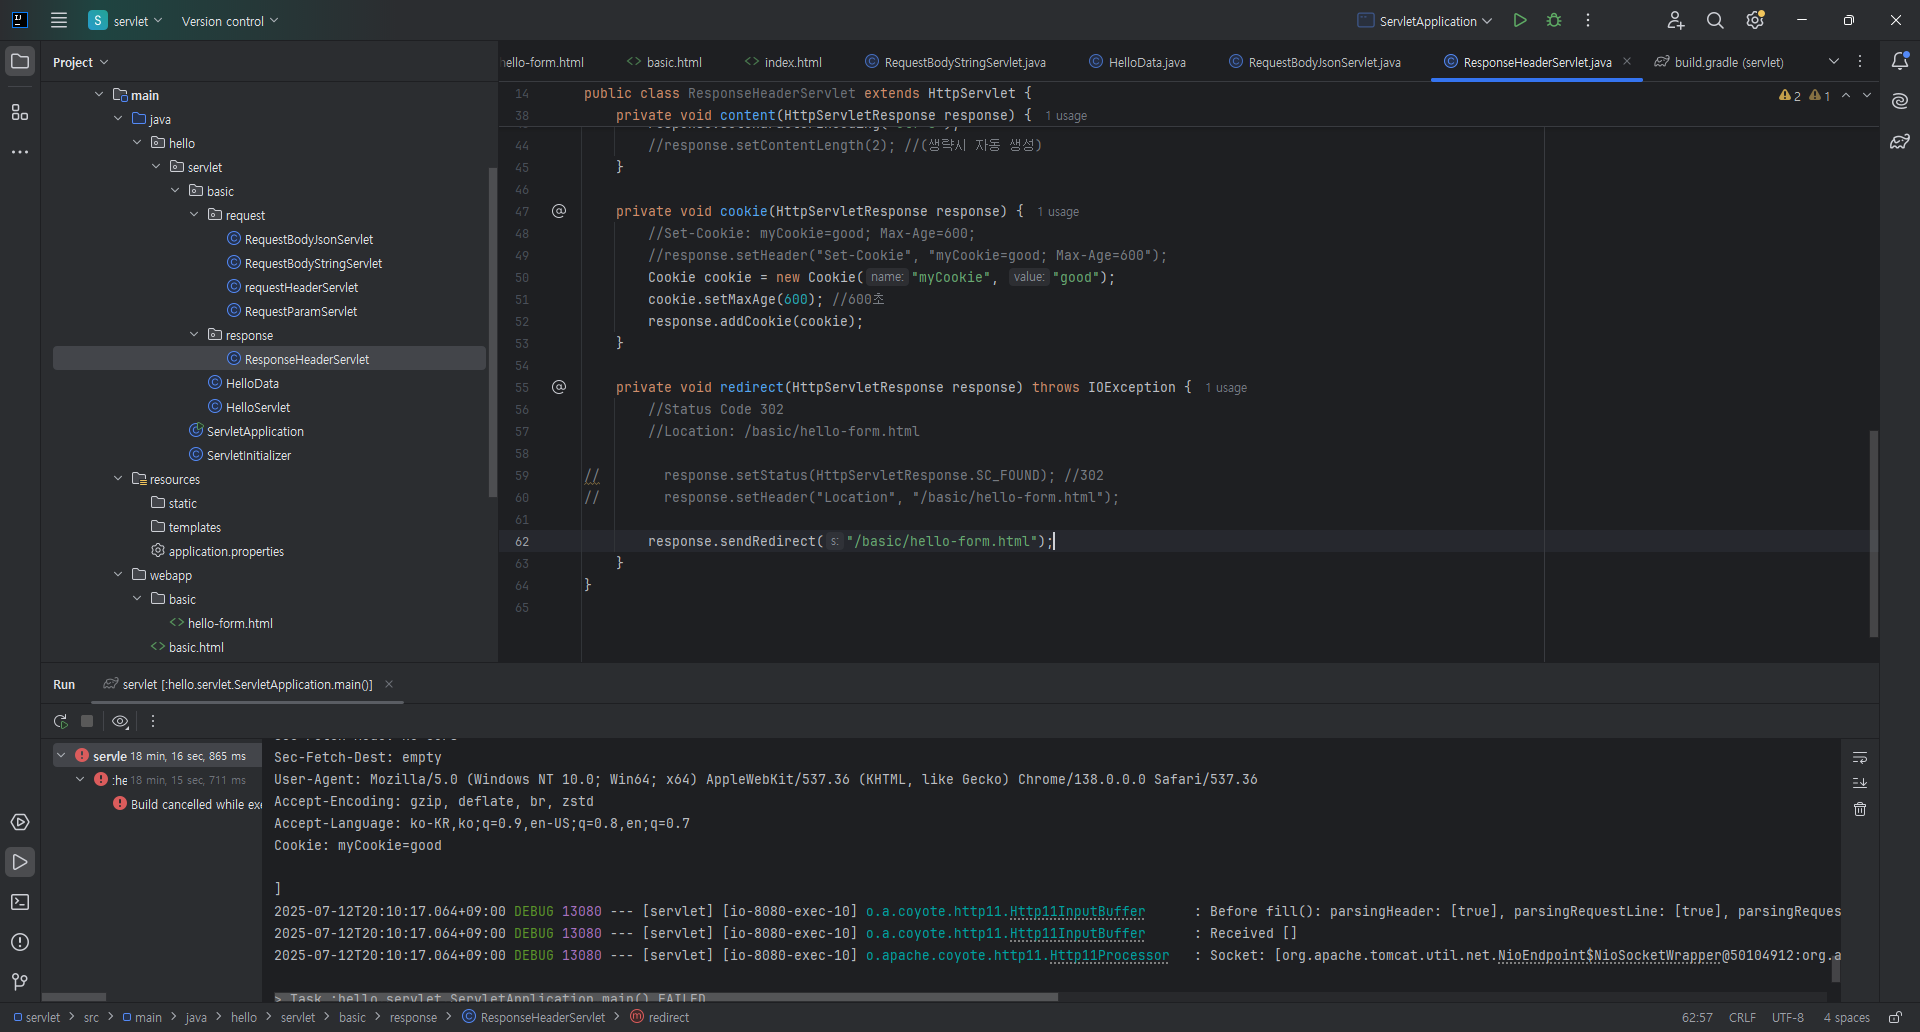Open application.properties file
The width and height of the screenshot is (1920, 1032).
click(226, 551)
